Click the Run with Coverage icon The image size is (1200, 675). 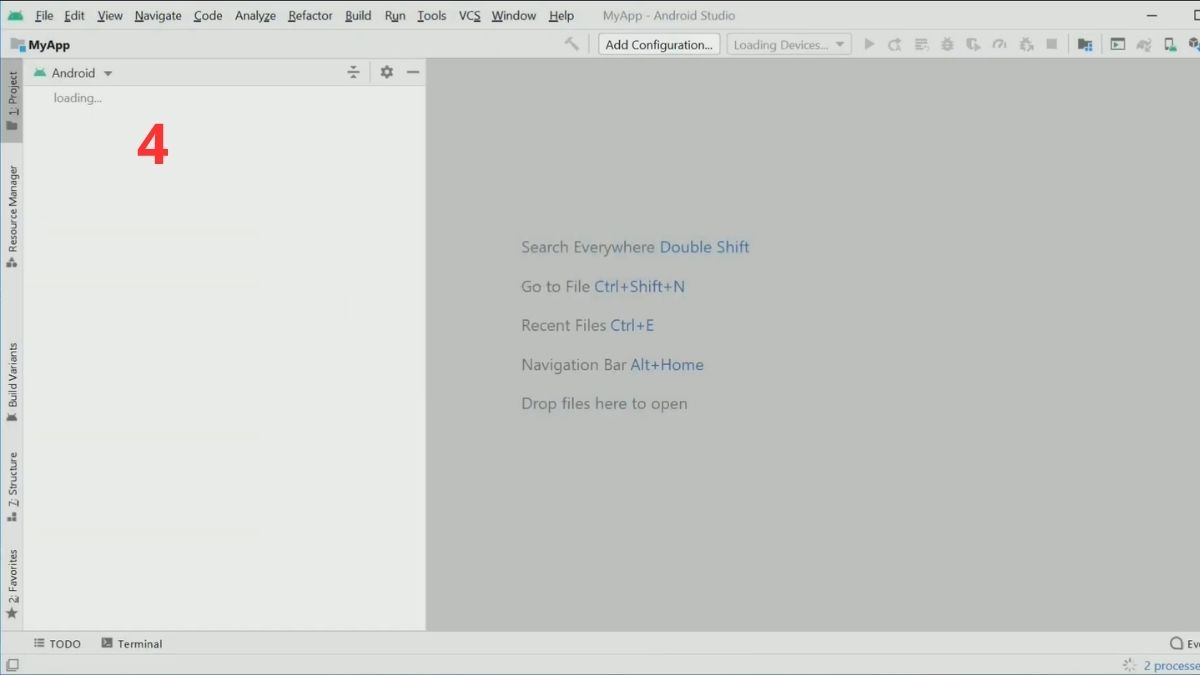click(973, 44)
